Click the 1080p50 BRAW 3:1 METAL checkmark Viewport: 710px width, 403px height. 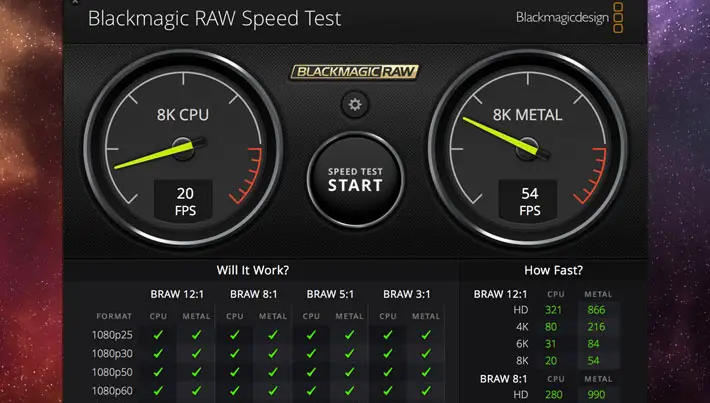(x=426, y=372)
